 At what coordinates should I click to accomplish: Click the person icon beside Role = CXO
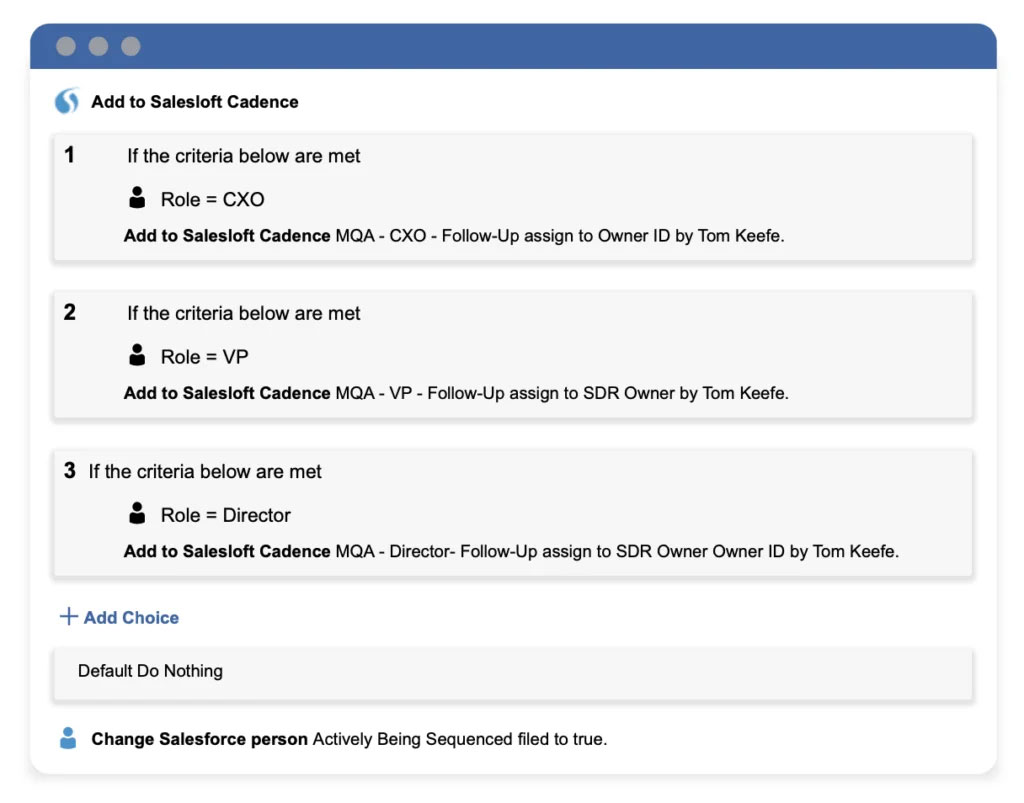click(138, 198)
